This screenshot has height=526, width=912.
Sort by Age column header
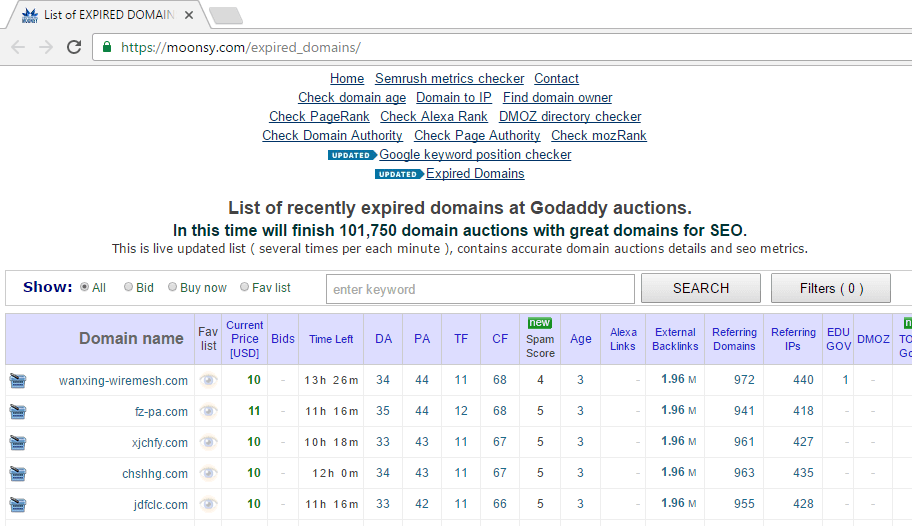[580, 339]
